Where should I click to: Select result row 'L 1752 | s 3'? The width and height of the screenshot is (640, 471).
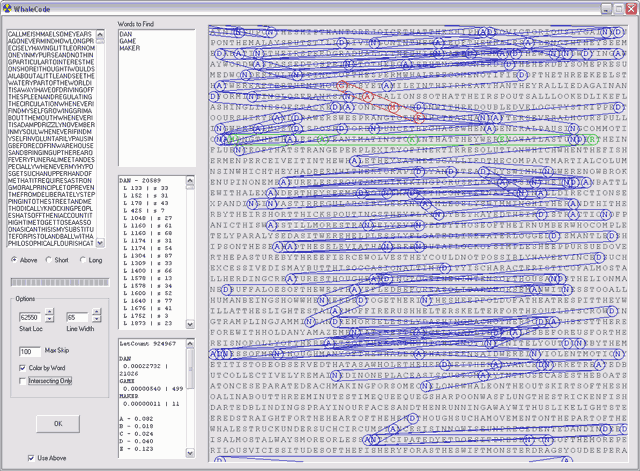tap(146, 316)
